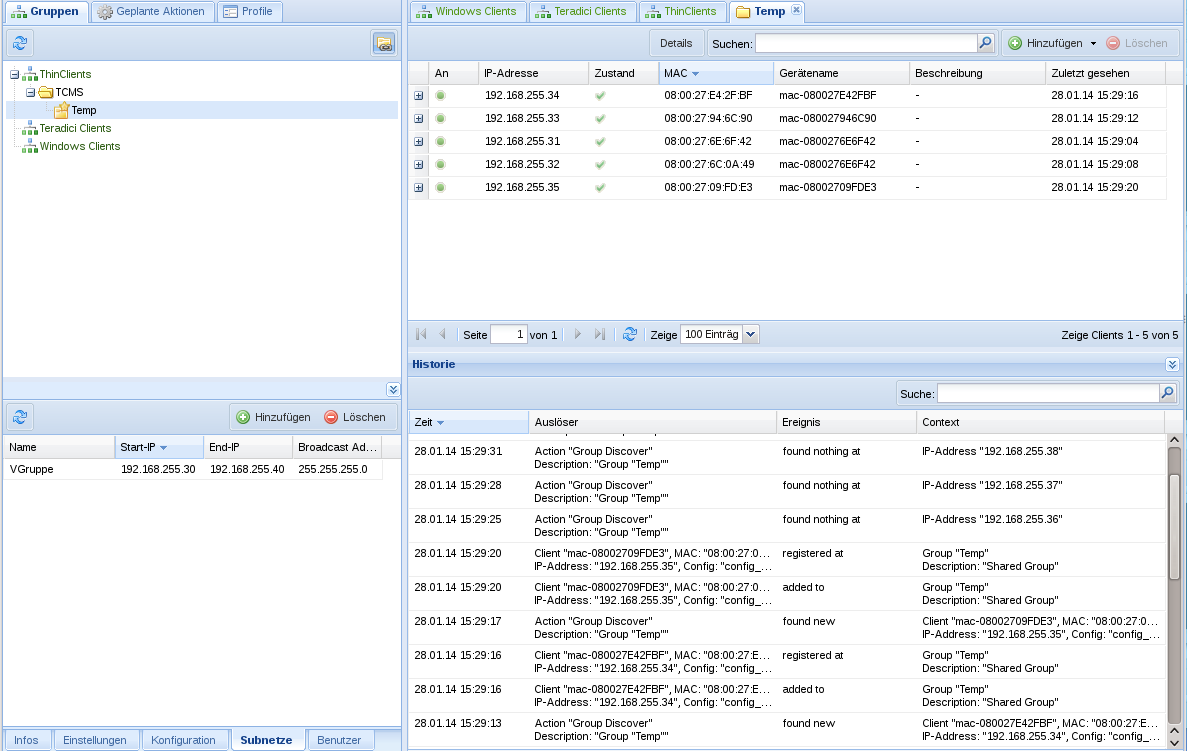Open the Hinzufügen dropdown arrow in the clients toolbar

pyautogui.click(x=1093, y=44)
